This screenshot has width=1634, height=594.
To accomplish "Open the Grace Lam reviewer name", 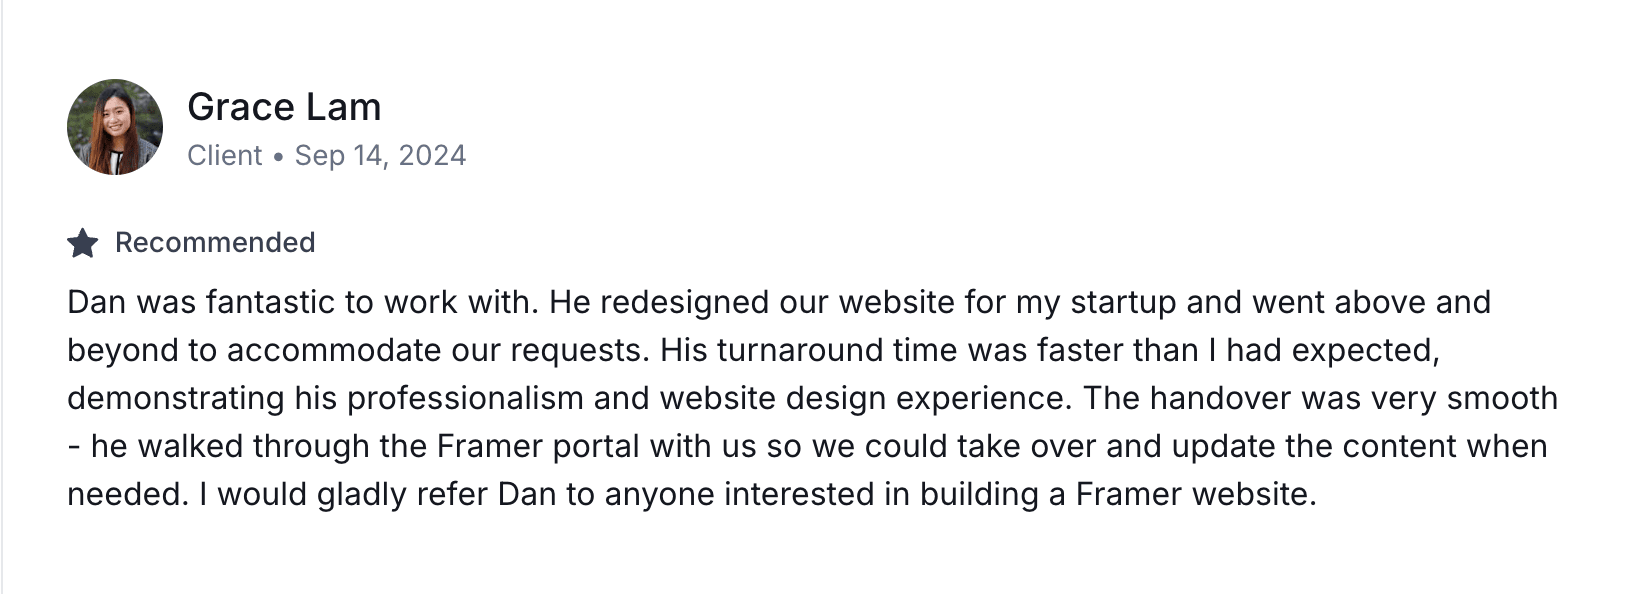I will click(x=284, y=107).
